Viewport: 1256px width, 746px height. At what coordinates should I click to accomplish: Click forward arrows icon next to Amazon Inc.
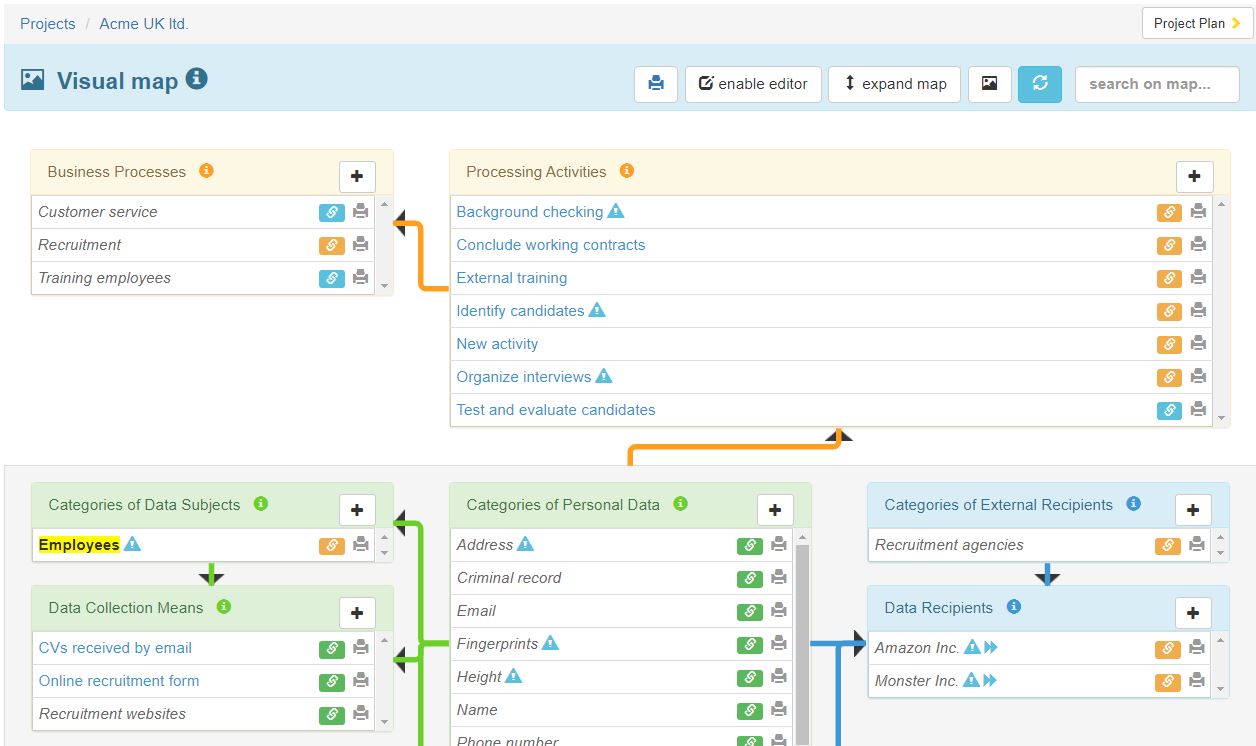990,648
